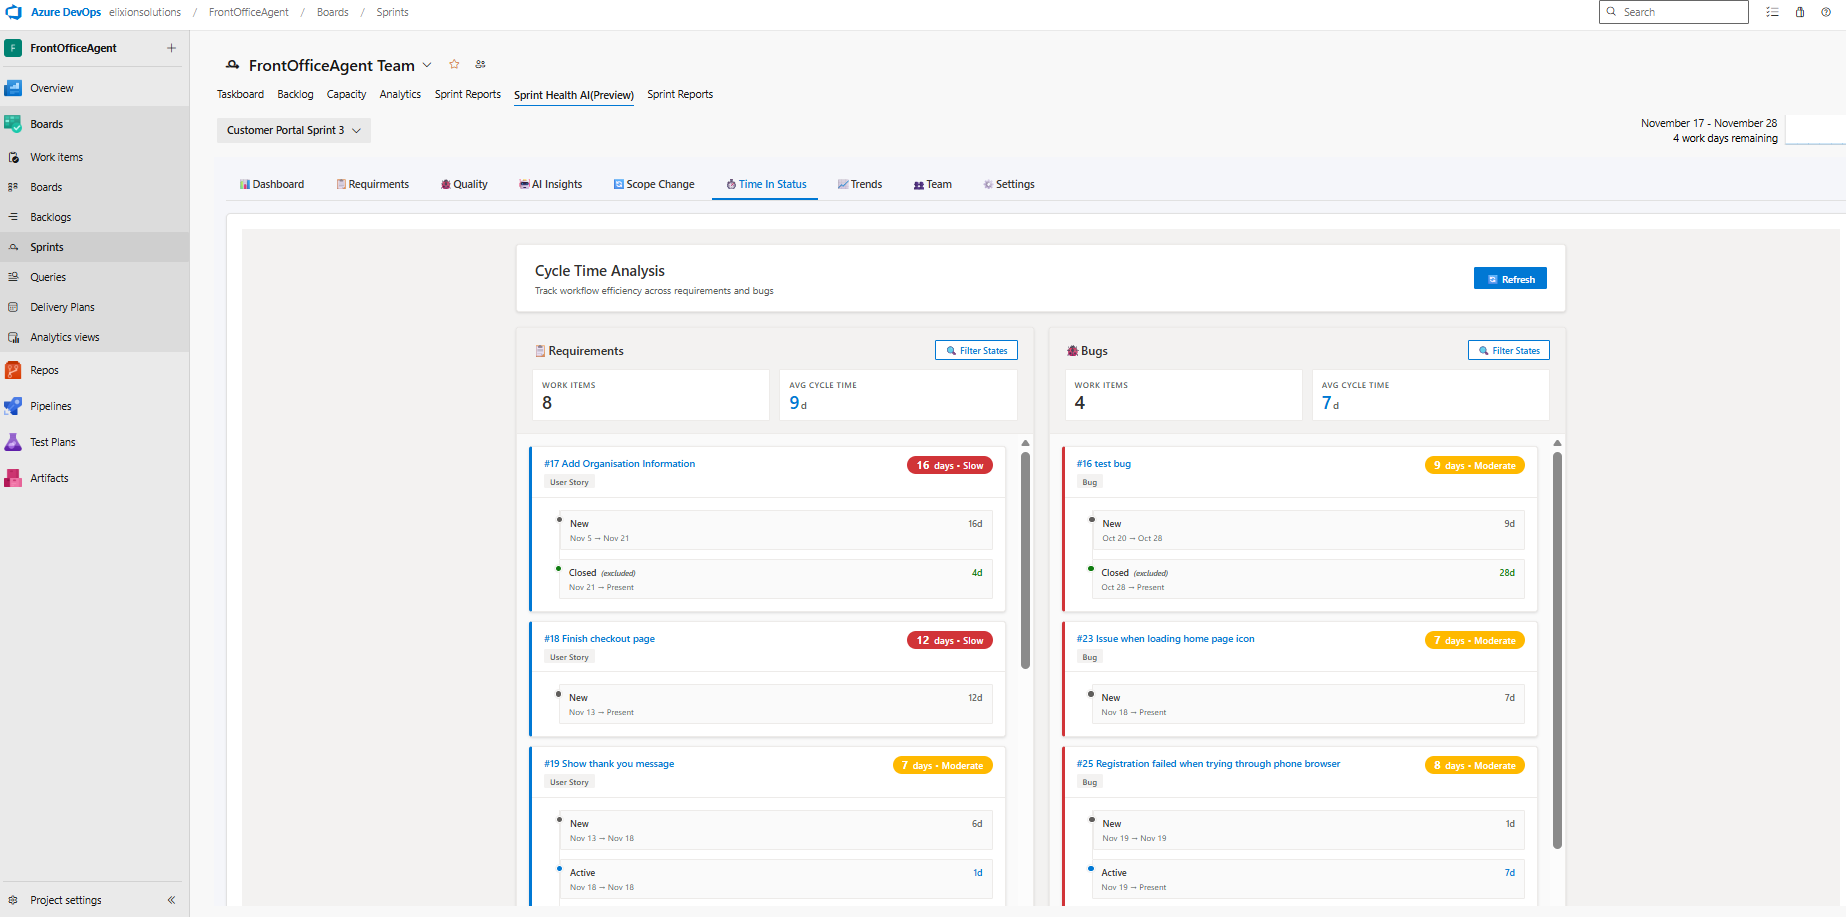Click the plus icon next to FrontOfficeAgent

point(171,48)
